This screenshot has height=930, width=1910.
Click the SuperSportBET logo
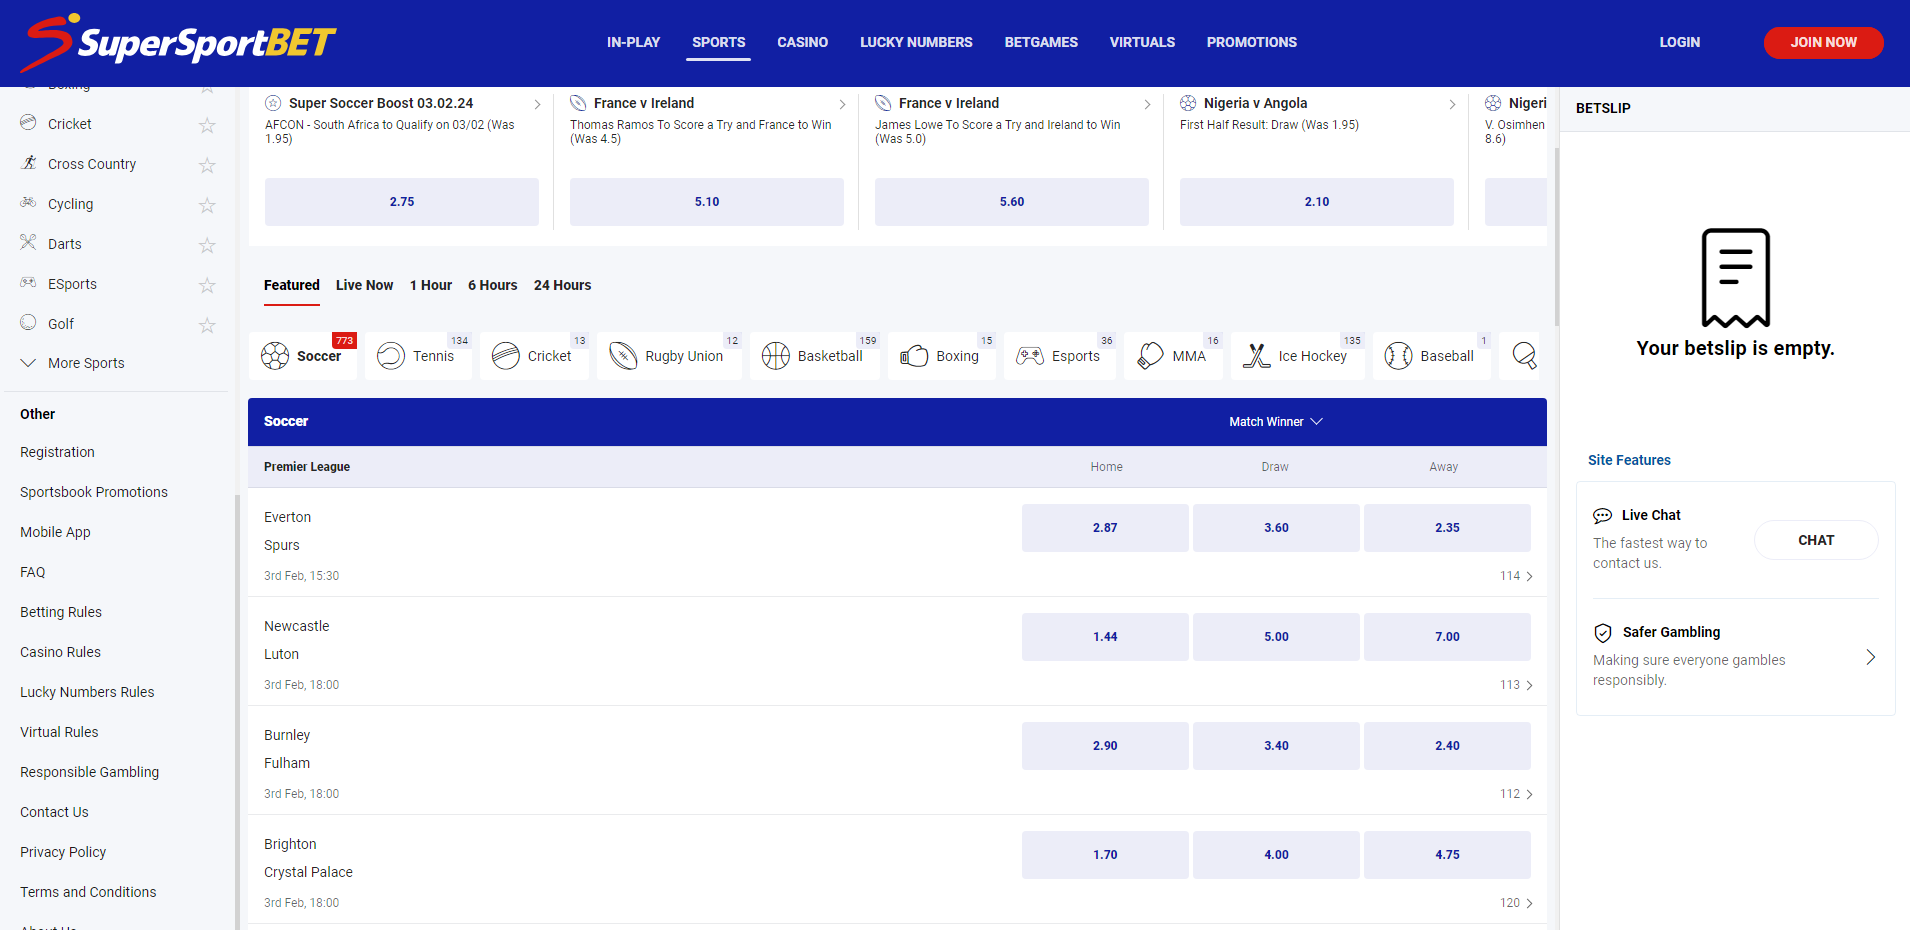[180, 43]
